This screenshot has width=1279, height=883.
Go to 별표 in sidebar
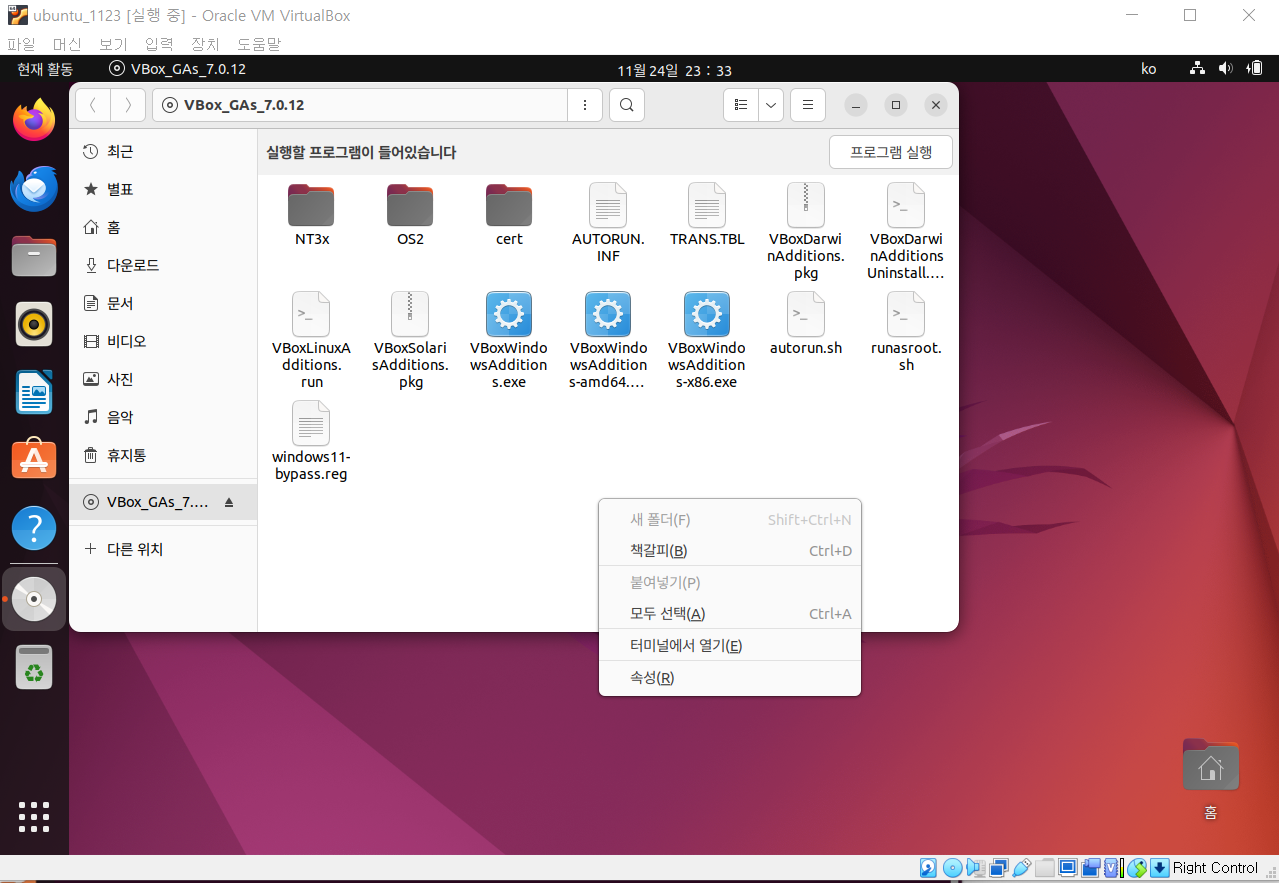pos(163,189)
